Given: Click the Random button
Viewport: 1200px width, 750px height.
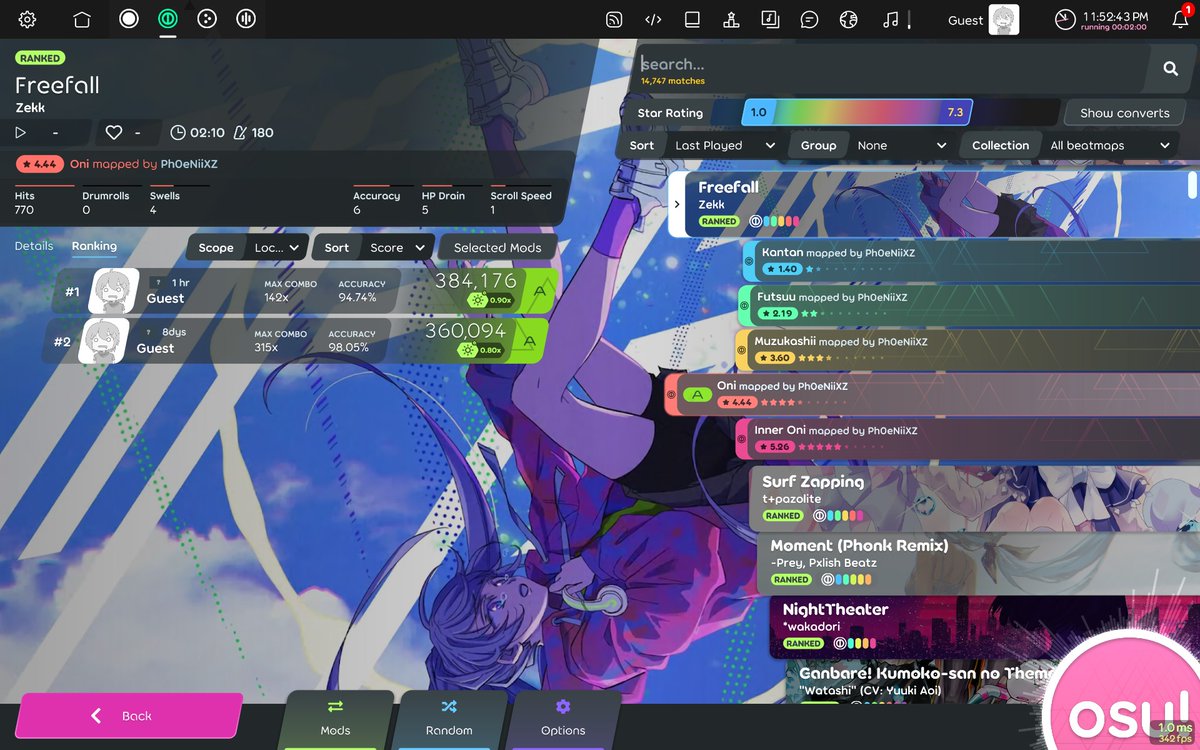Looking at the screenshot, I should 449,720.
